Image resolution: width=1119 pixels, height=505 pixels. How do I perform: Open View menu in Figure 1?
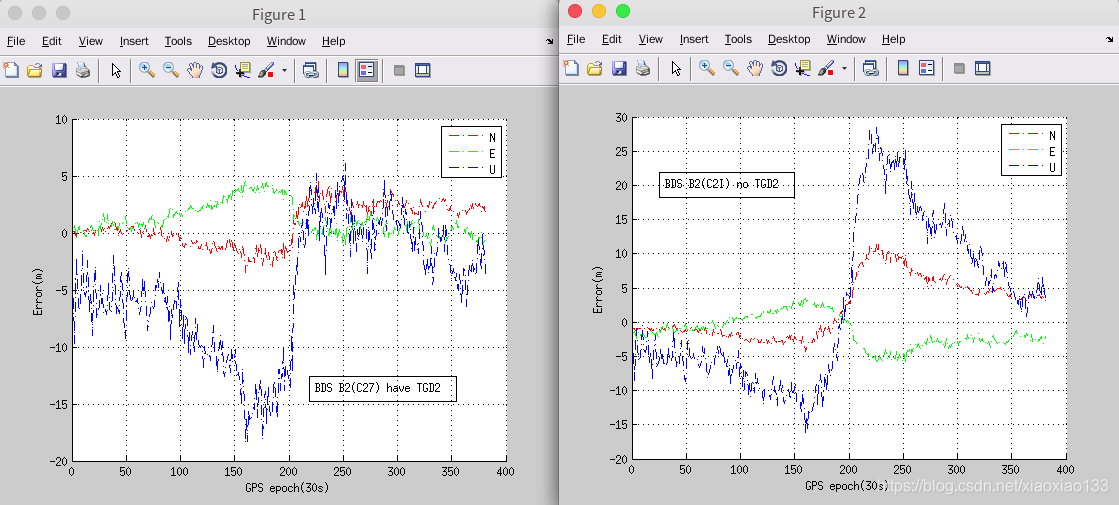91,41
